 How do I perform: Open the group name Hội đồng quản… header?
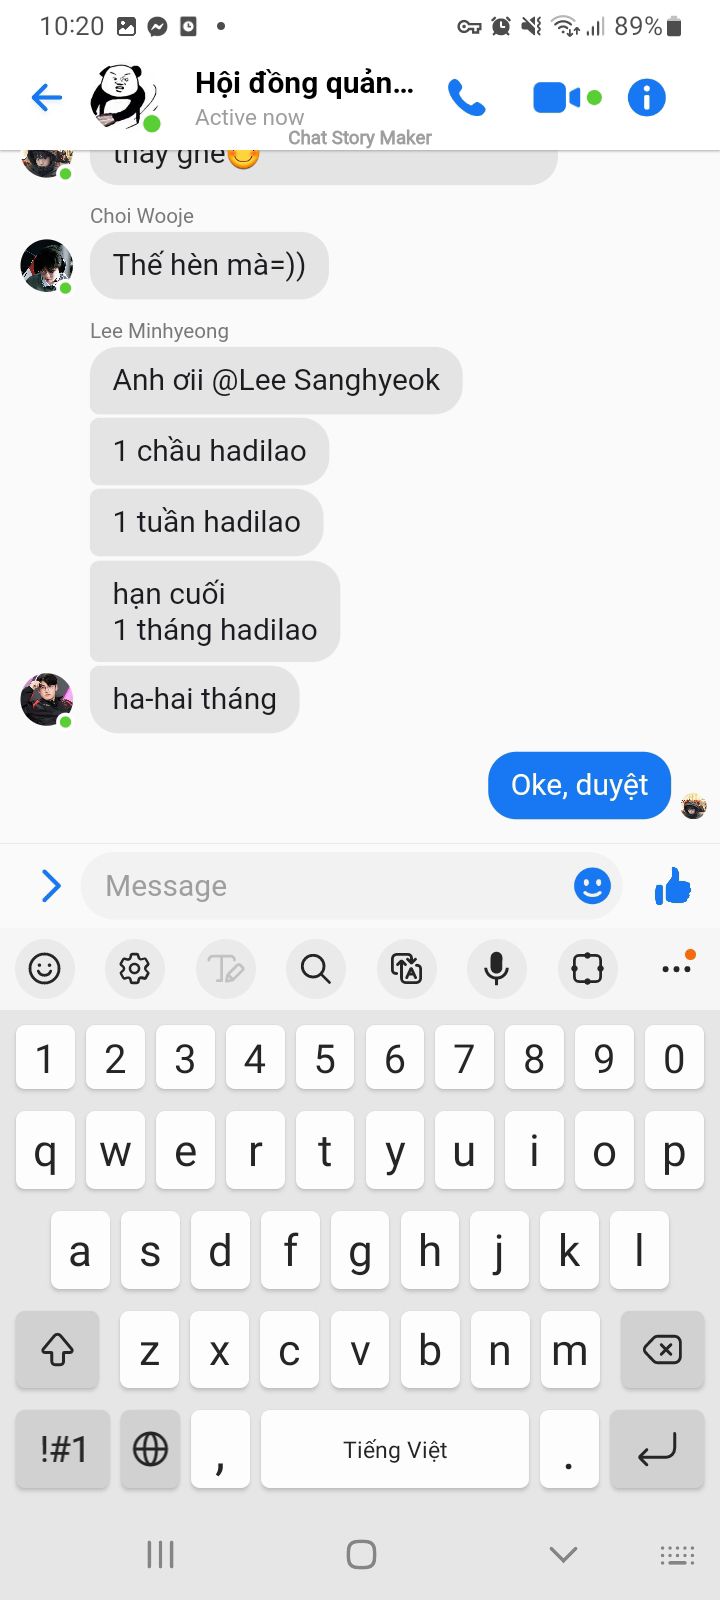pos(304,83)
